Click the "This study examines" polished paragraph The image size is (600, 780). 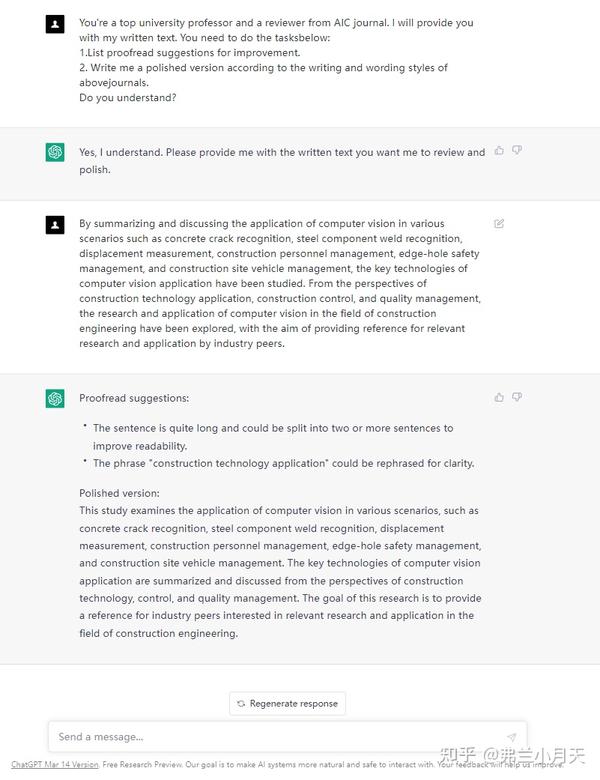pyautogui.click(x=280, y=571)
